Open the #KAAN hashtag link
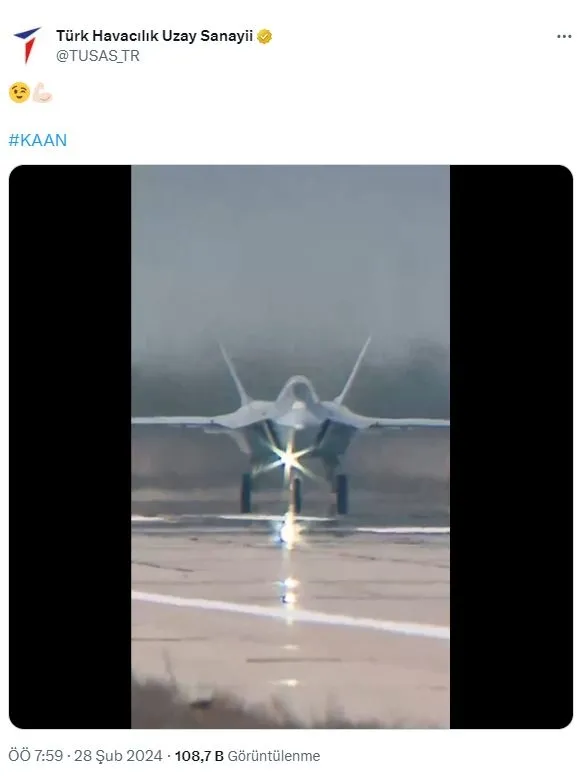586x776 pixels. point(38,140)
